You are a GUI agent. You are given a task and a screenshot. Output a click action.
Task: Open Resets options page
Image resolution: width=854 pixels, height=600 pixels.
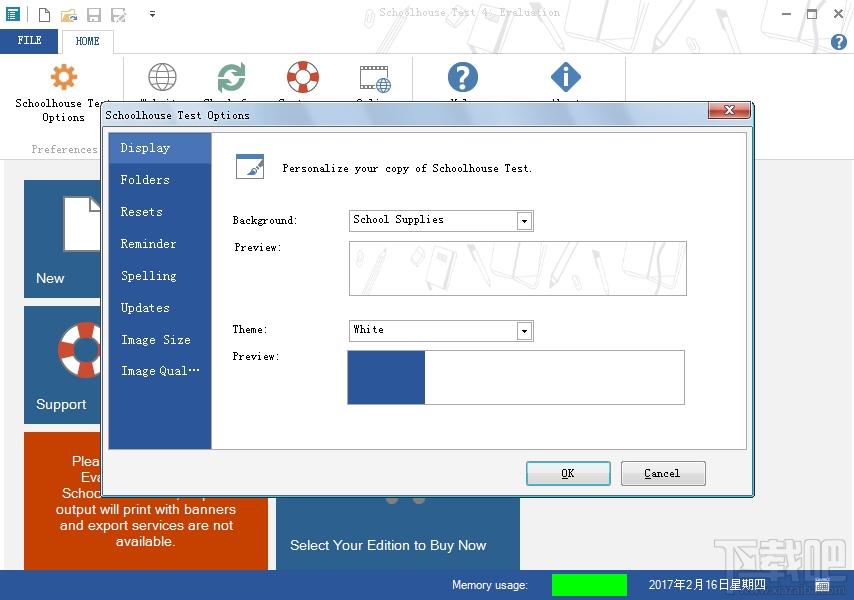(x=160, y=212)
